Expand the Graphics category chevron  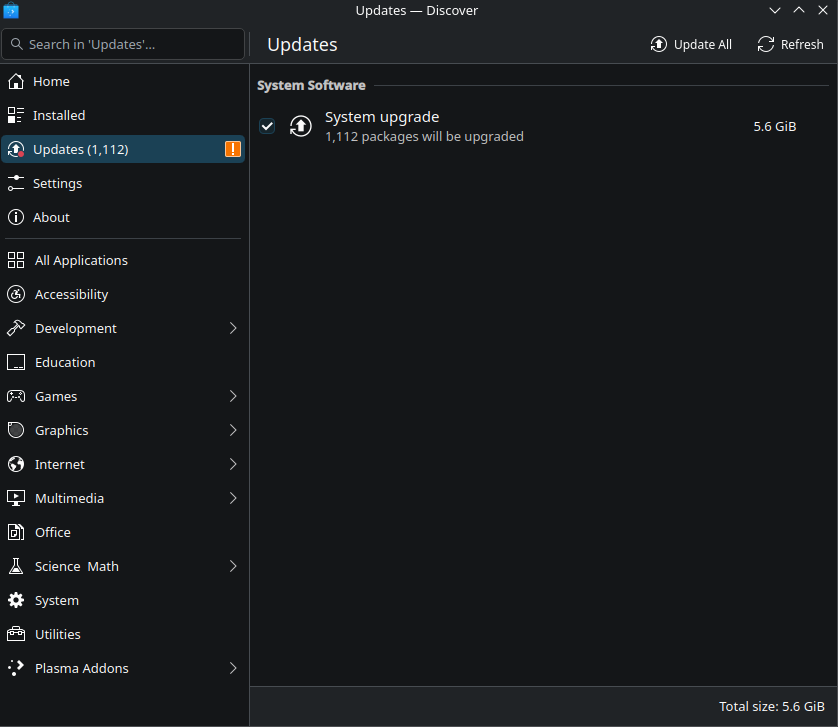(x=233, y=430)
